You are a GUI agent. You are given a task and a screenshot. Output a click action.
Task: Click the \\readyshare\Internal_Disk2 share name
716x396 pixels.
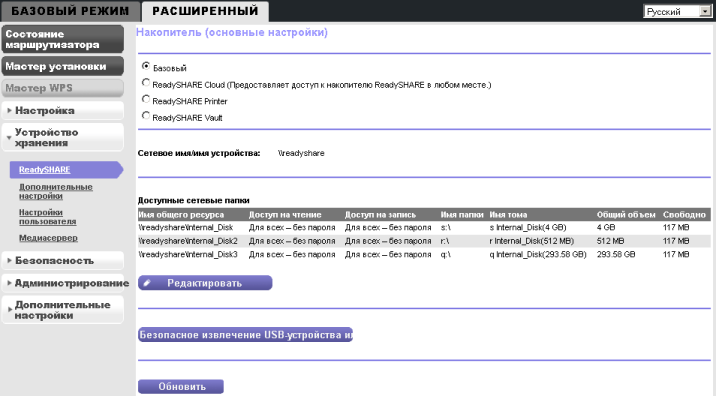[x=188, y=241]
